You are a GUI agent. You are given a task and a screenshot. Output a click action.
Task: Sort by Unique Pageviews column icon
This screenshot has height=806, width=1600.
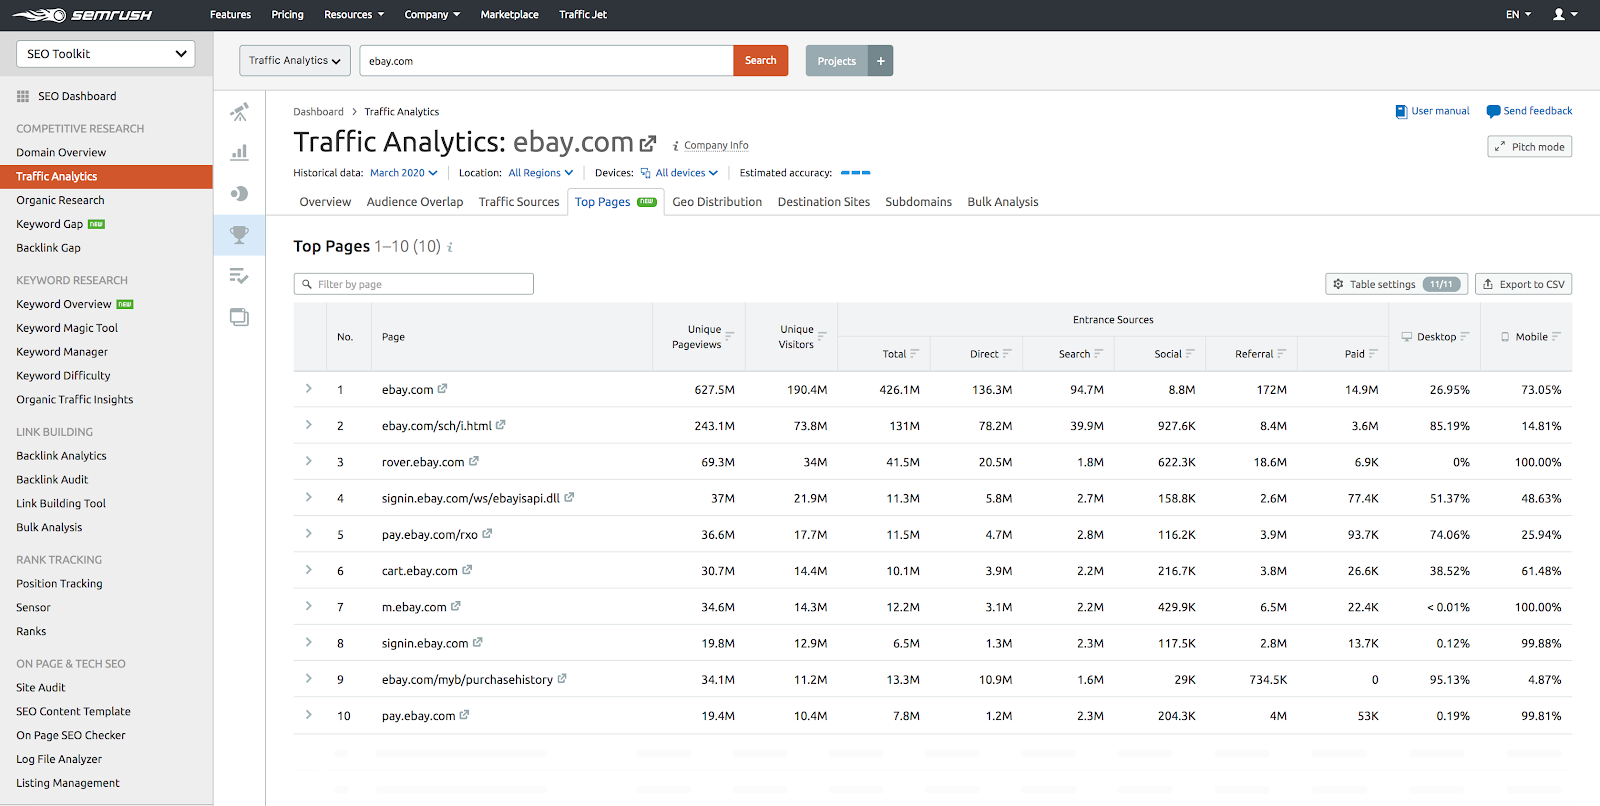click(730, 336)
